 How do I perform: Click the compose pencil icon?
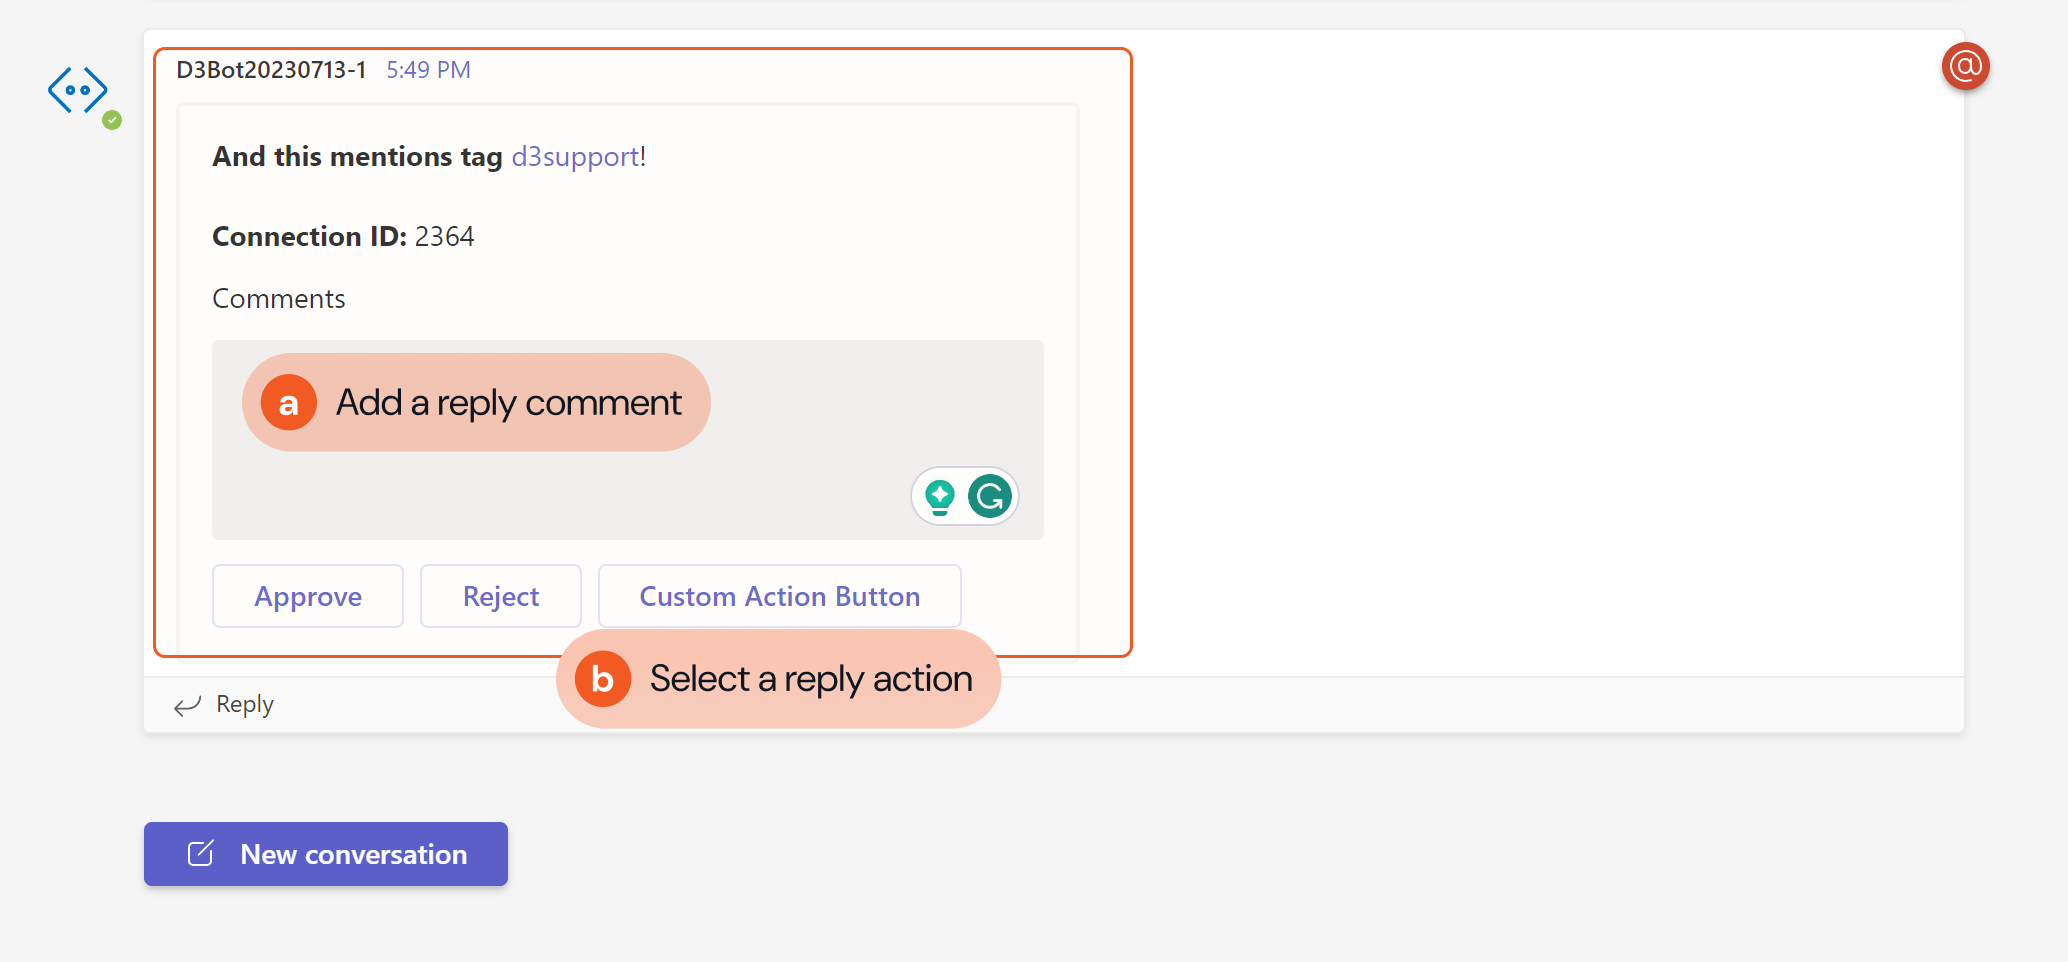201,854
